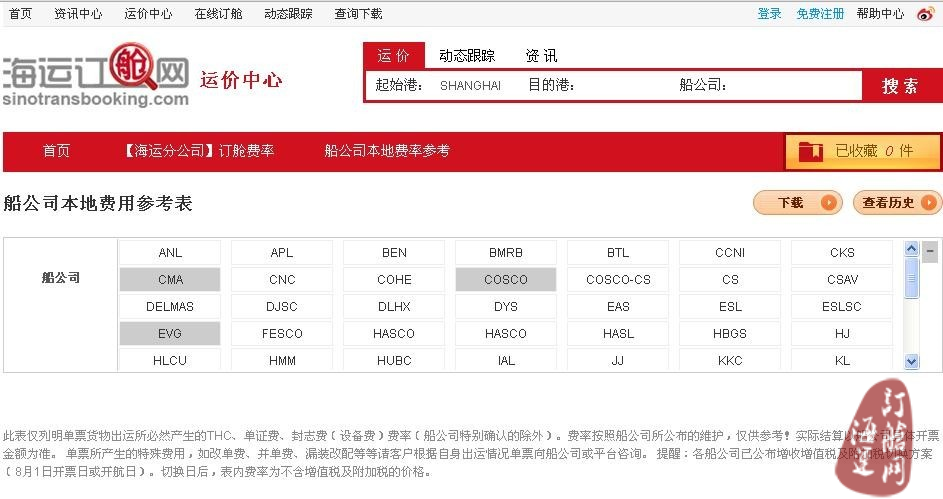Viewport: 943px width, 499px height.
Task: Select carrier CSAV
Action: (x=842, y=280)
